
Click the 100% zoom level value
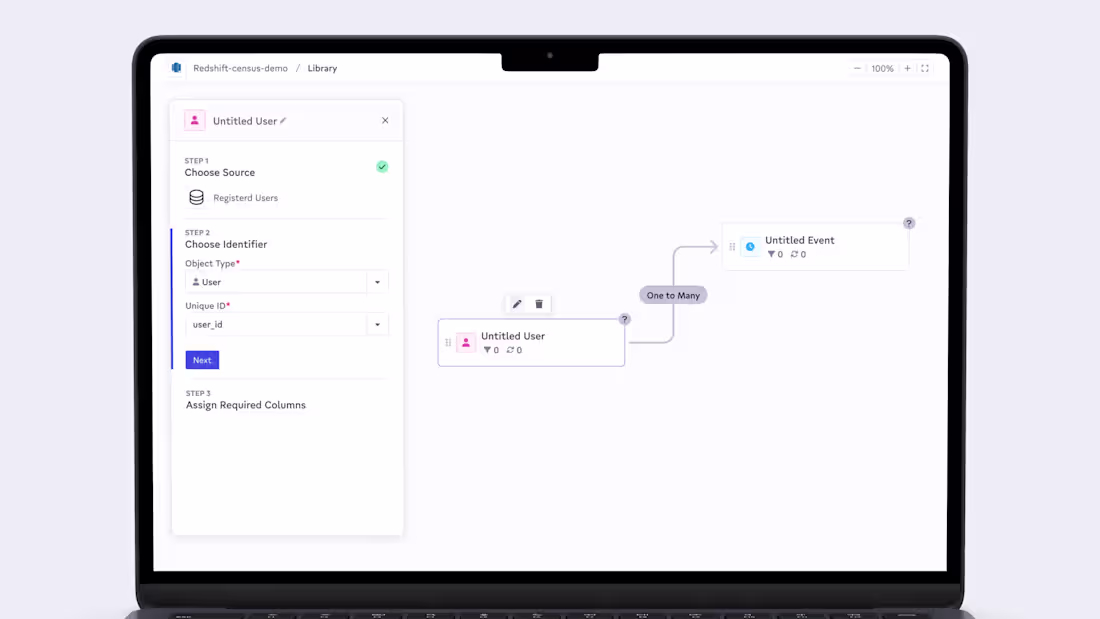[x=882, y=69]
